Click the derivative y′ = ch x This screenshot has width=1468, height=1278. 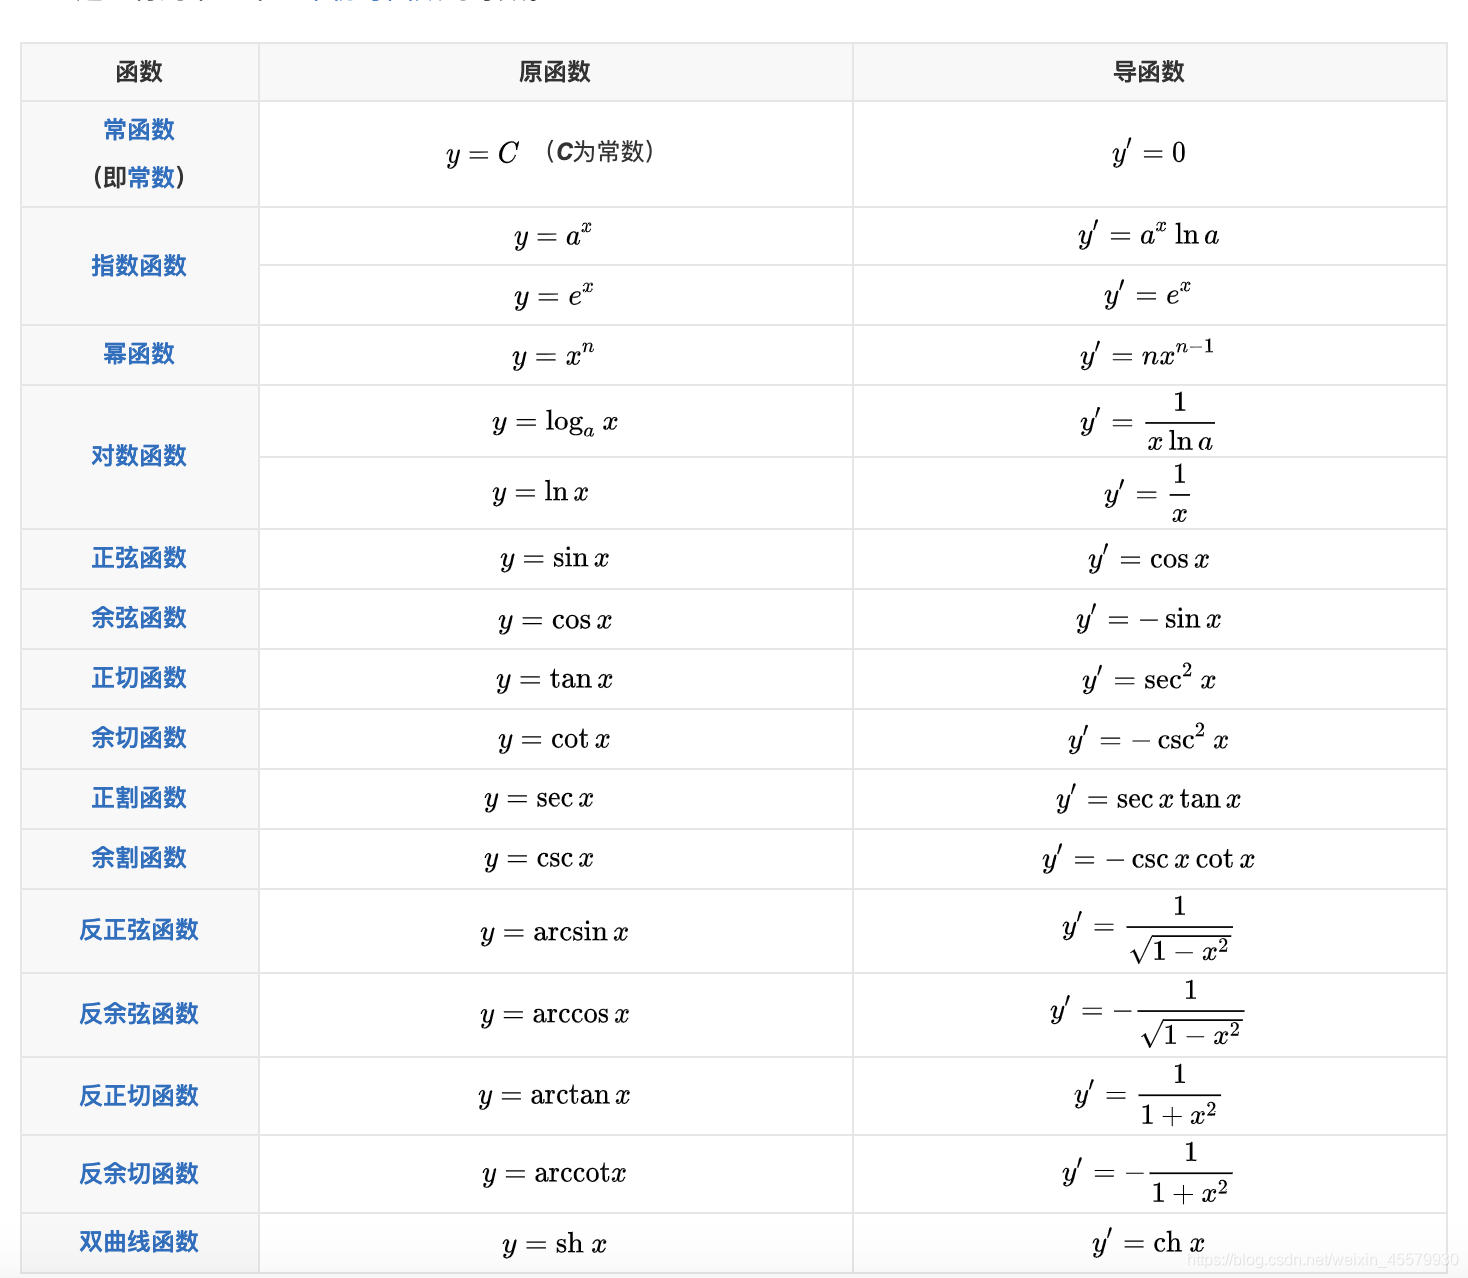(x=1149, y=1242)
